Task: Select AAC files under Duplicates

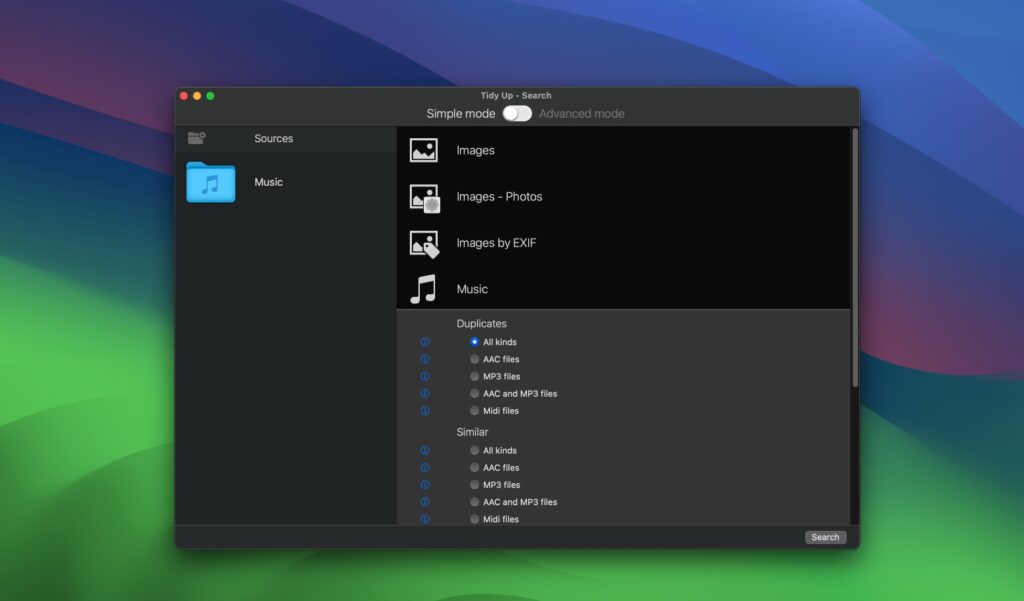Action: tap(473, 359)
